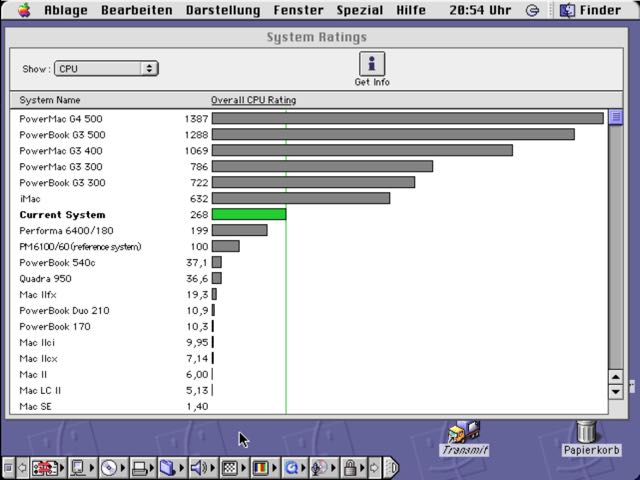Select the Mac IIfx row
Image resolution: width=640 pixels, height=480 pixels.
(x=309, y=294)
